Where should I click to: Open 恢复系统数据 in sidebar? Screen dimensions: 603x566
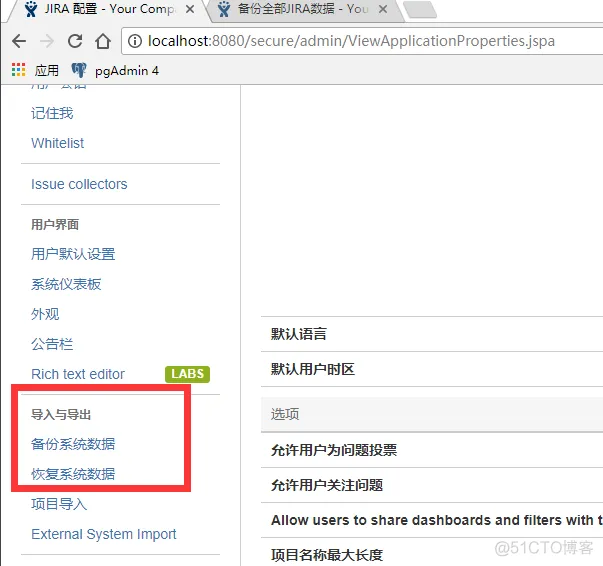click(x=73, y=474)
